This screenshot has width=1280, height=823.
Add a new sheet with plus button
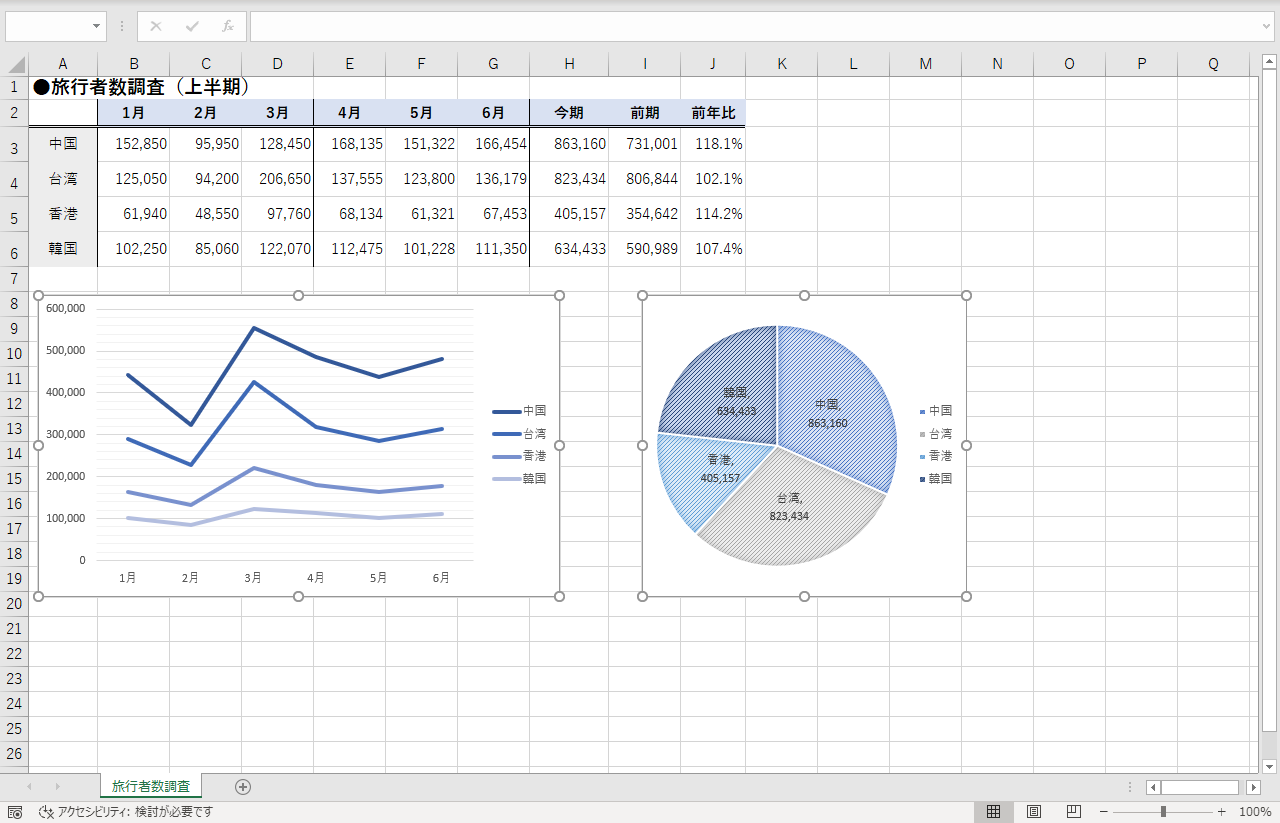243,787
